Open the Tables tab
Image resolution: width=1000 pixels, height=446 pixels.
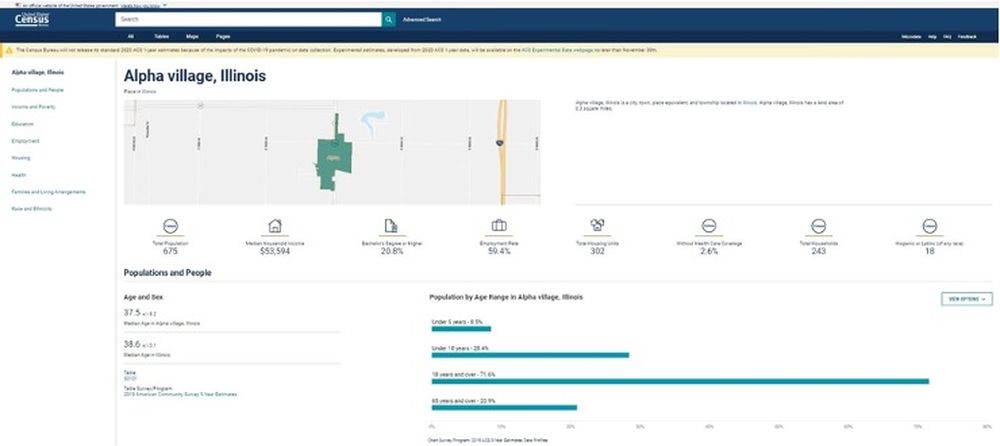pyautogui.click(x=162, y=36)
